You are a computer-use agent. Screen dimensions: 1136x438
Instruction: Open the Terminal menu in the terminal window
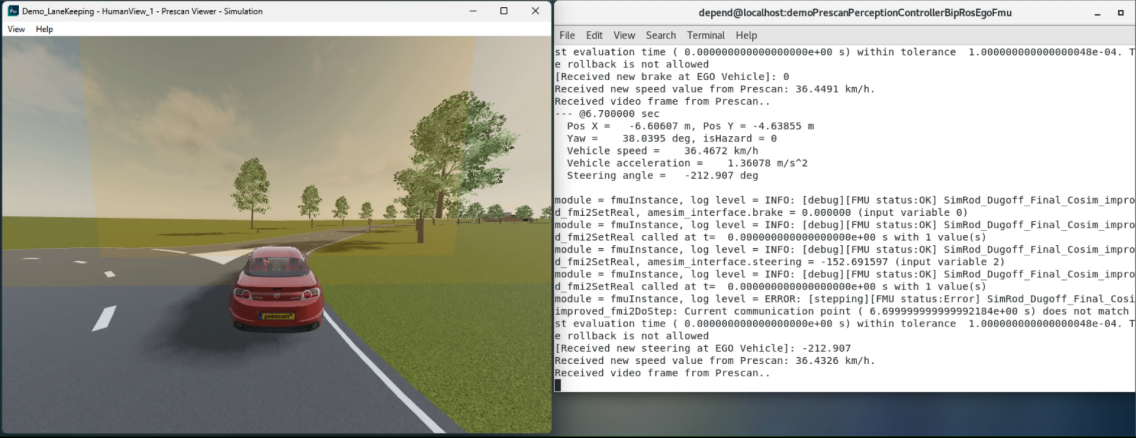click(706, 35)
